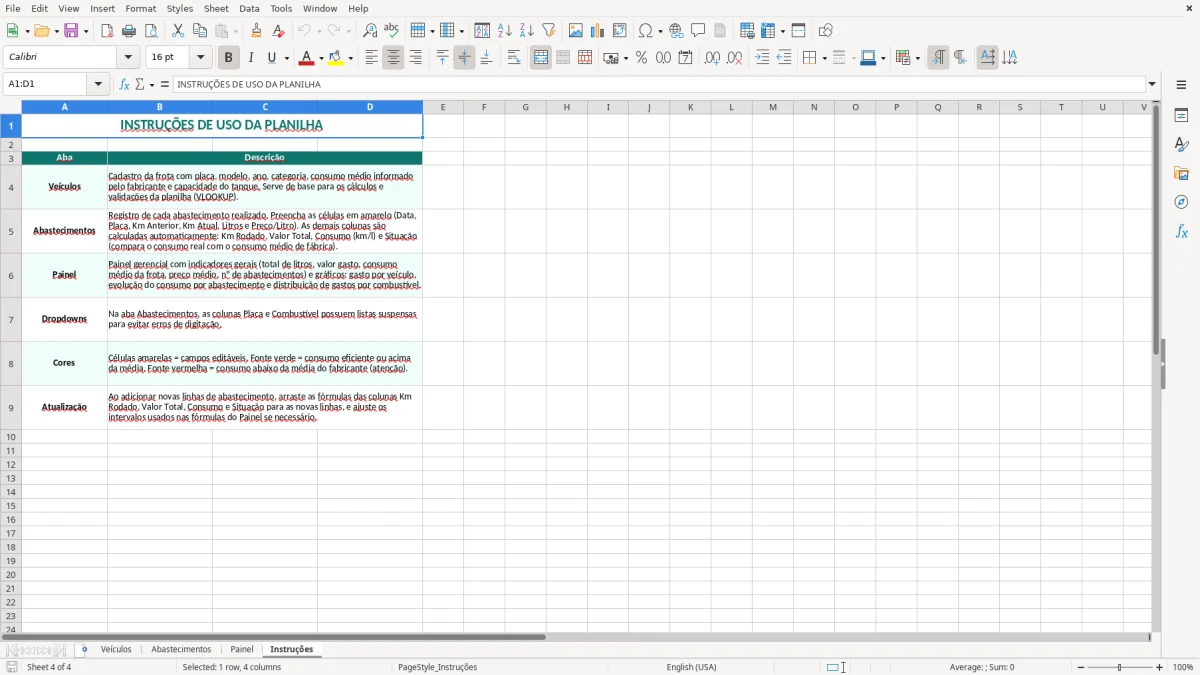
Task: Expand the Borders dropdown arrow
Action: [823, 58]
